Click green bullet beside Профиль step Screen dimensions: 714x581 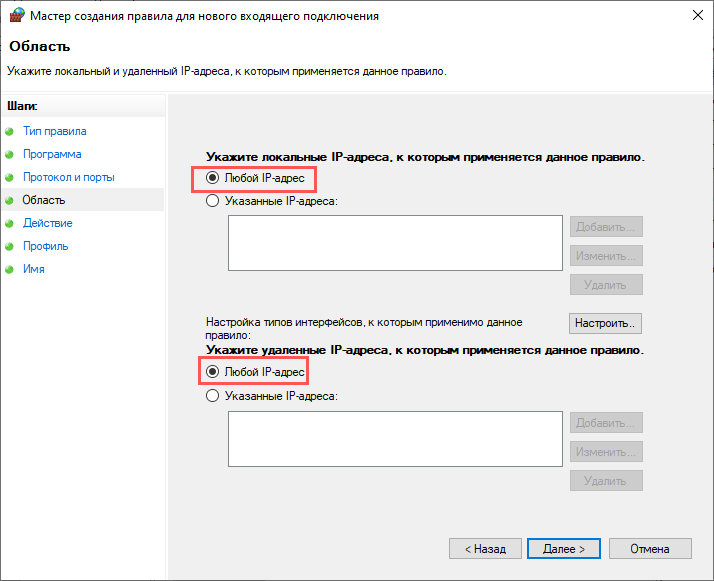(9, 246)
